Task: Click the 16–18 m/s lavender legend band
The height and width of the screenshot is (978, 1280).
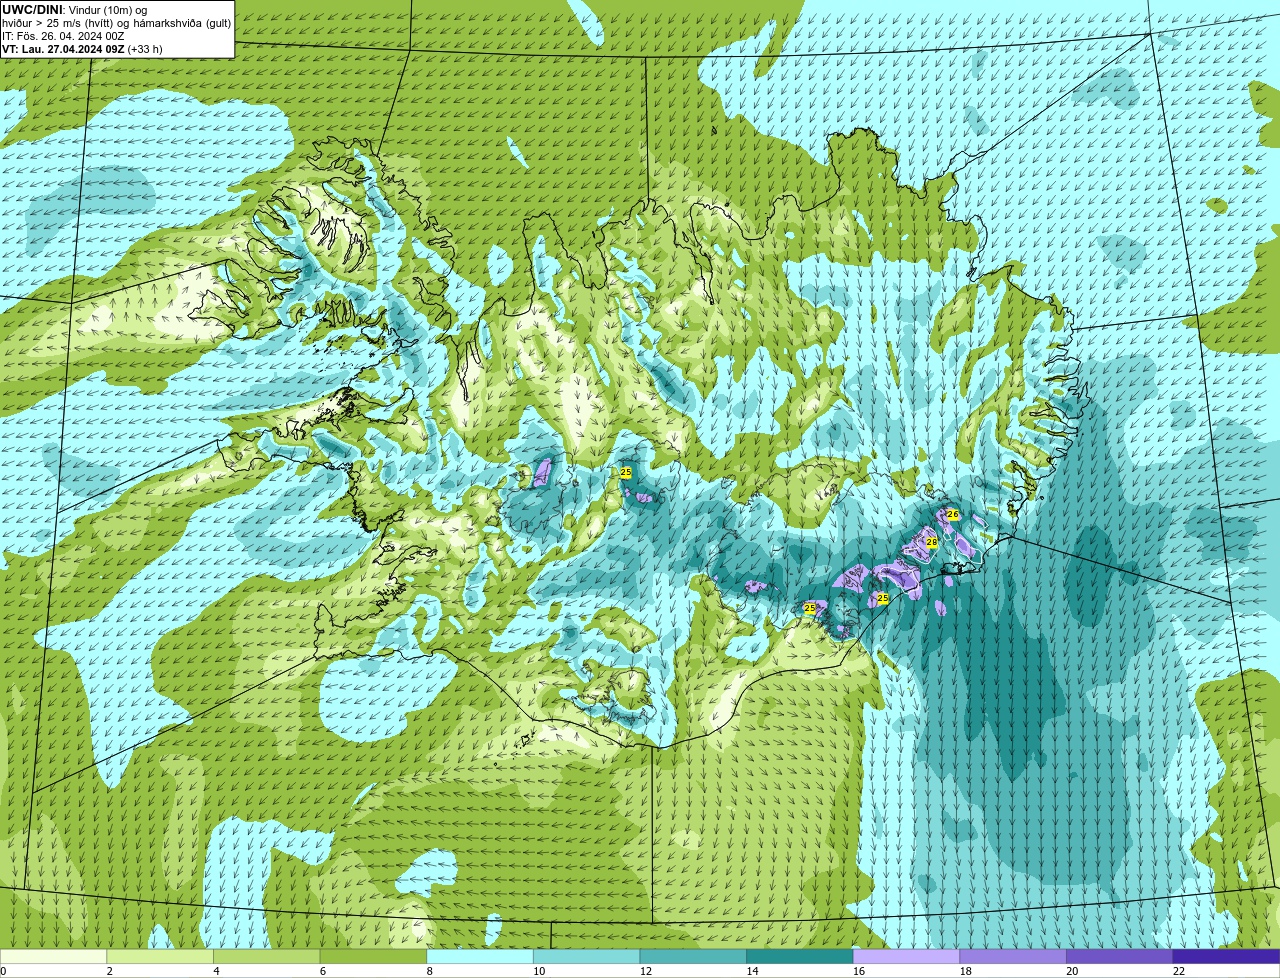Action: (906, 956)
